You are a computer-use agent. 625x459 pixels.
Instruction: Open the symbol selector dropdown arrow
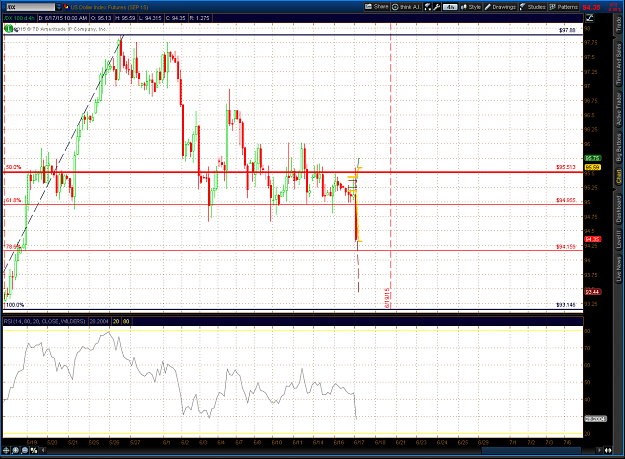point(59,7)
